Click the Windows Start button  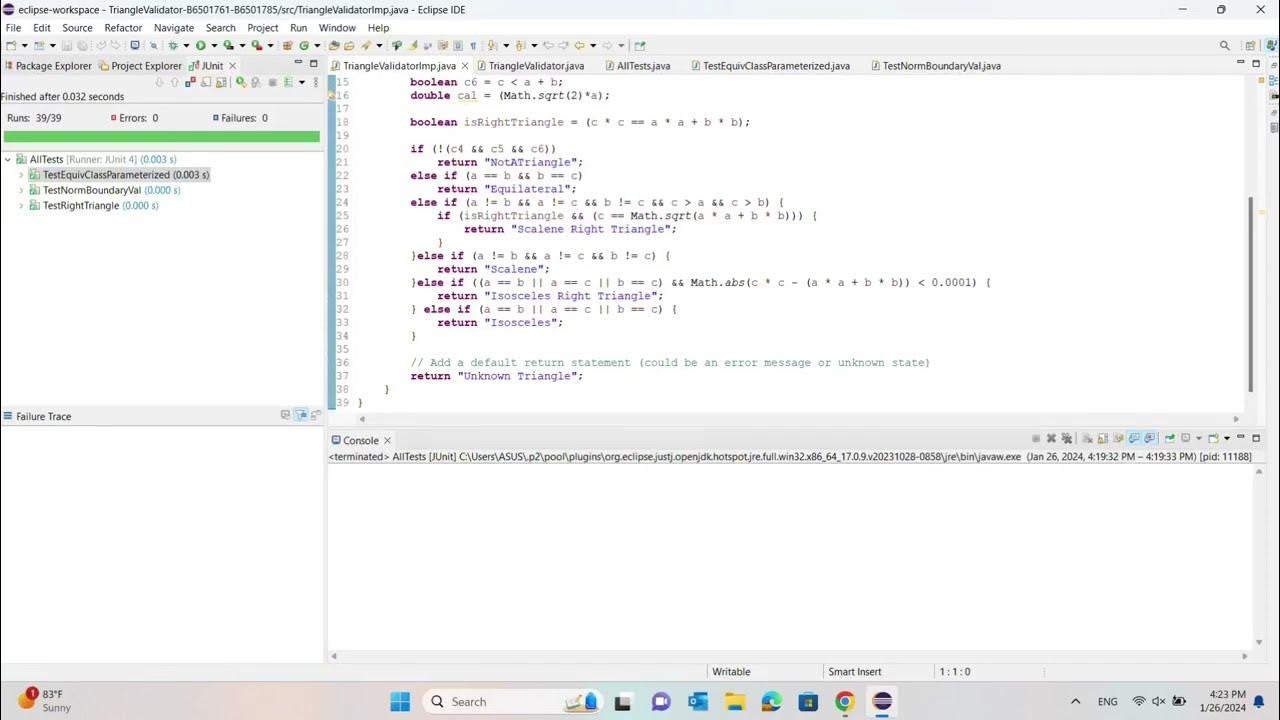click(x=400, y=701)
